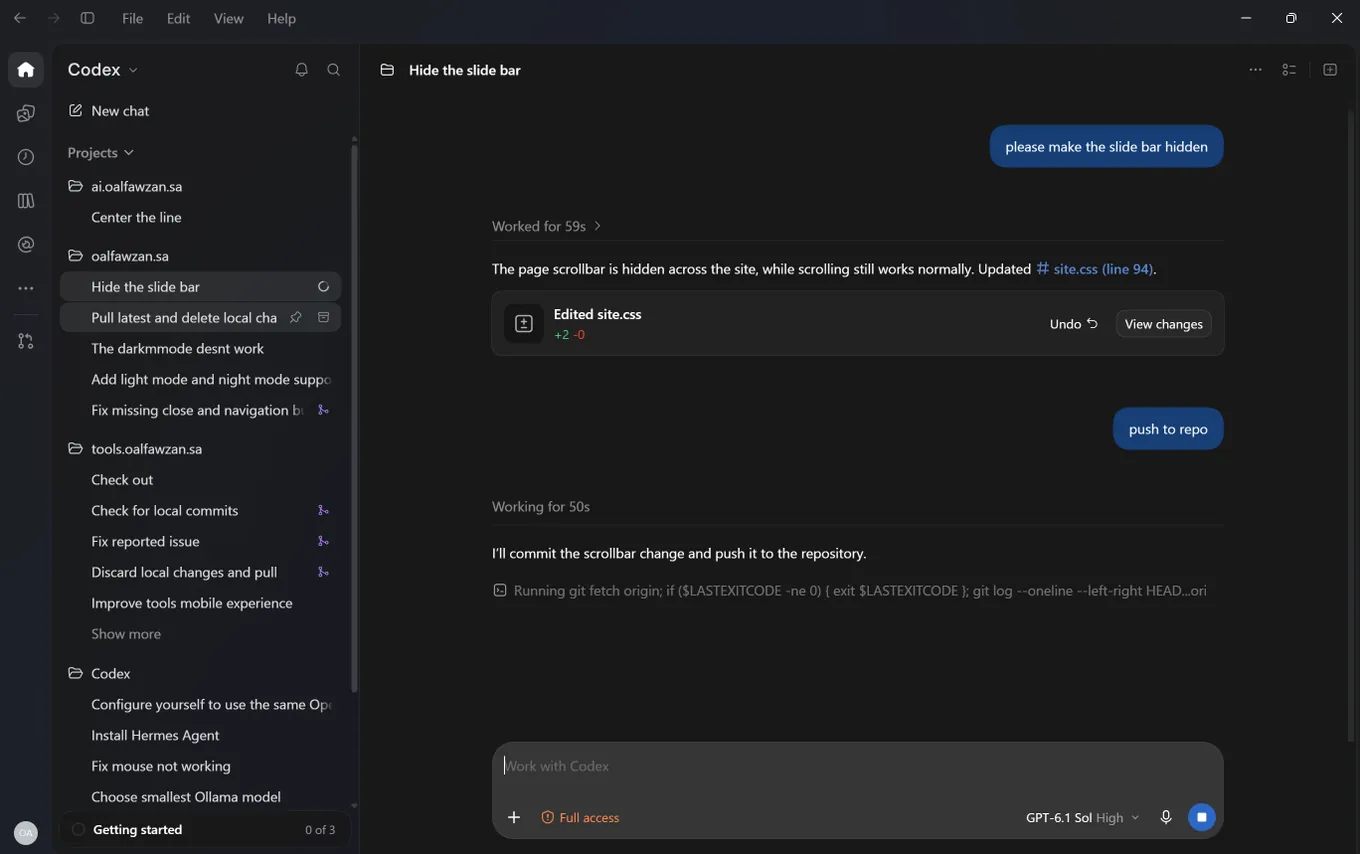The width and height of the screenshot is (1360, 854).
Task: Click the microphone dictation icon
Action: point(1166,817)
